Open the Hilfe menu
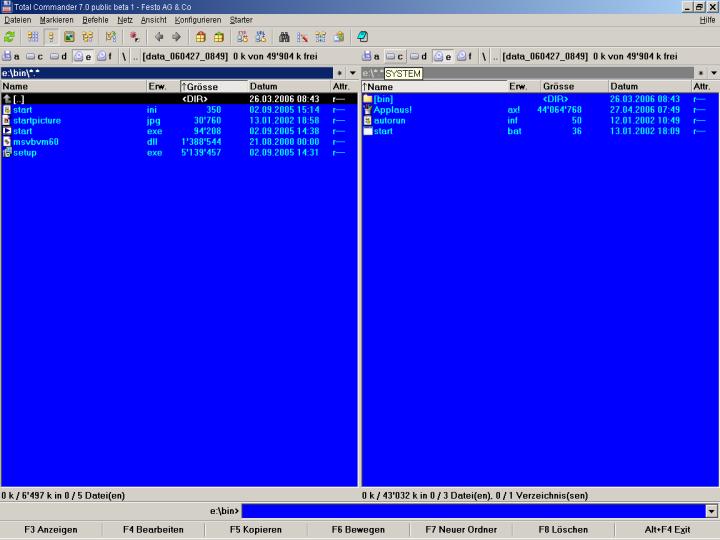 [x=707, y=20]
